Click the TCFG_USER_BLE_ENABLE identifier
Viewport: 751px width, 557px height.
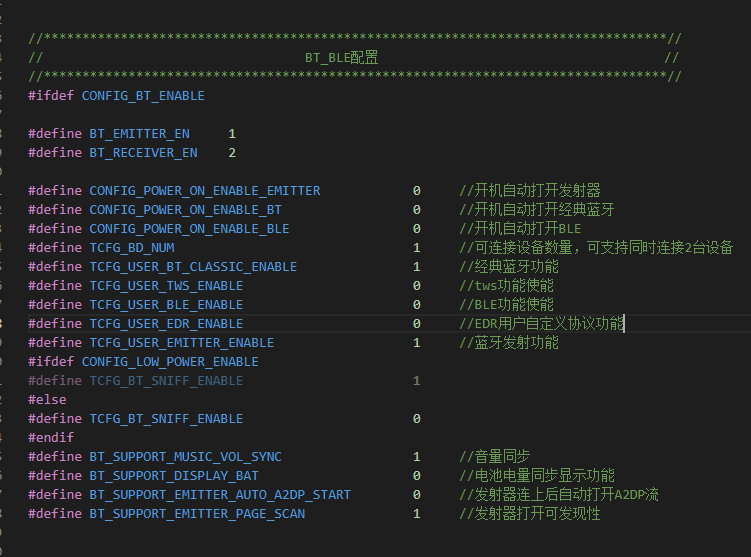click(166, 305)
